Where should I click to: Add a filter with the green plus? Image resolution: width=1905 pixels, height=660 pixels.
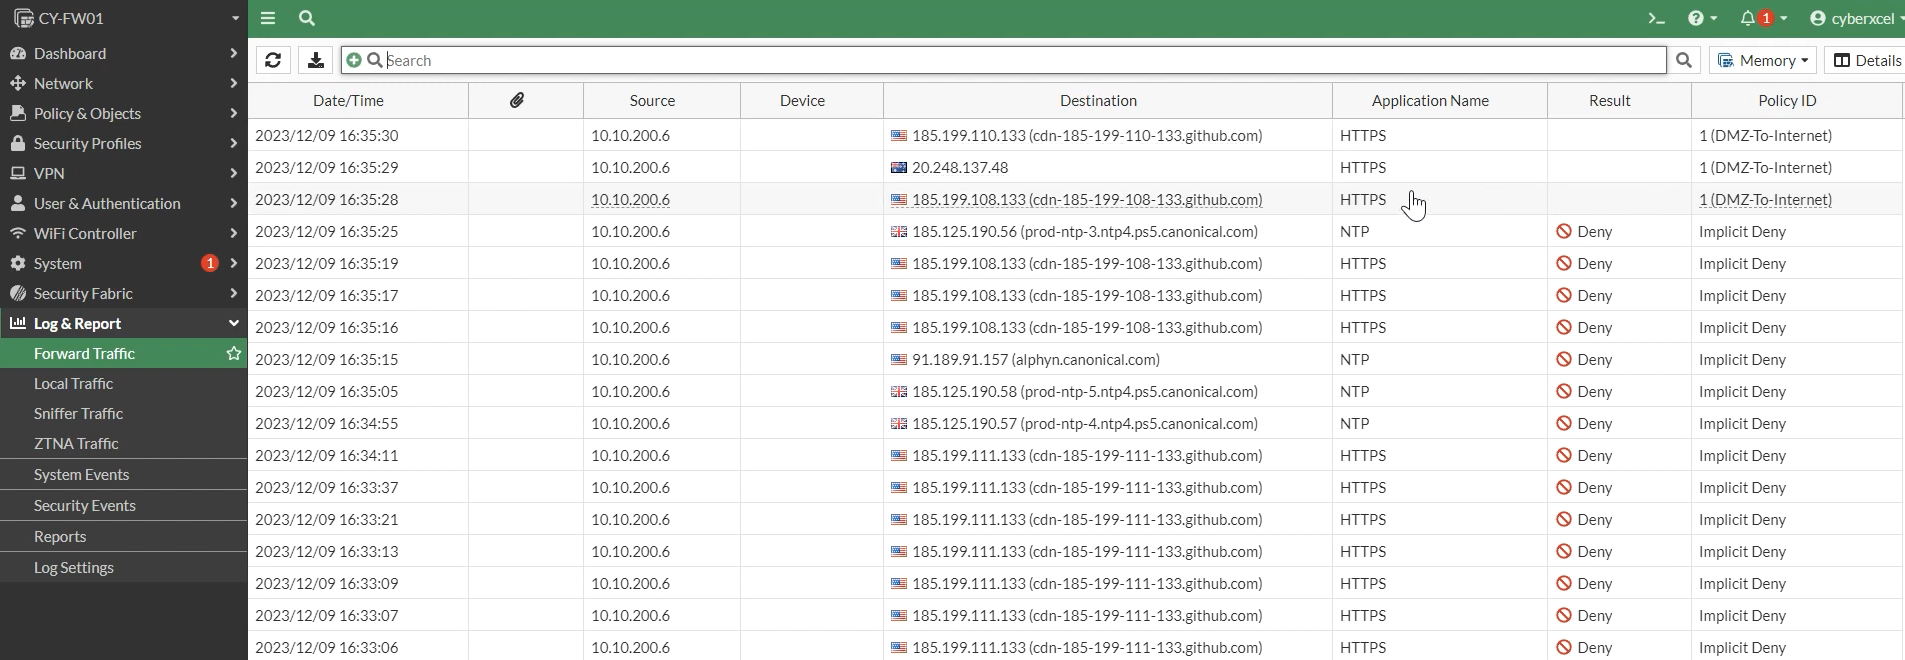pos(353,60)
